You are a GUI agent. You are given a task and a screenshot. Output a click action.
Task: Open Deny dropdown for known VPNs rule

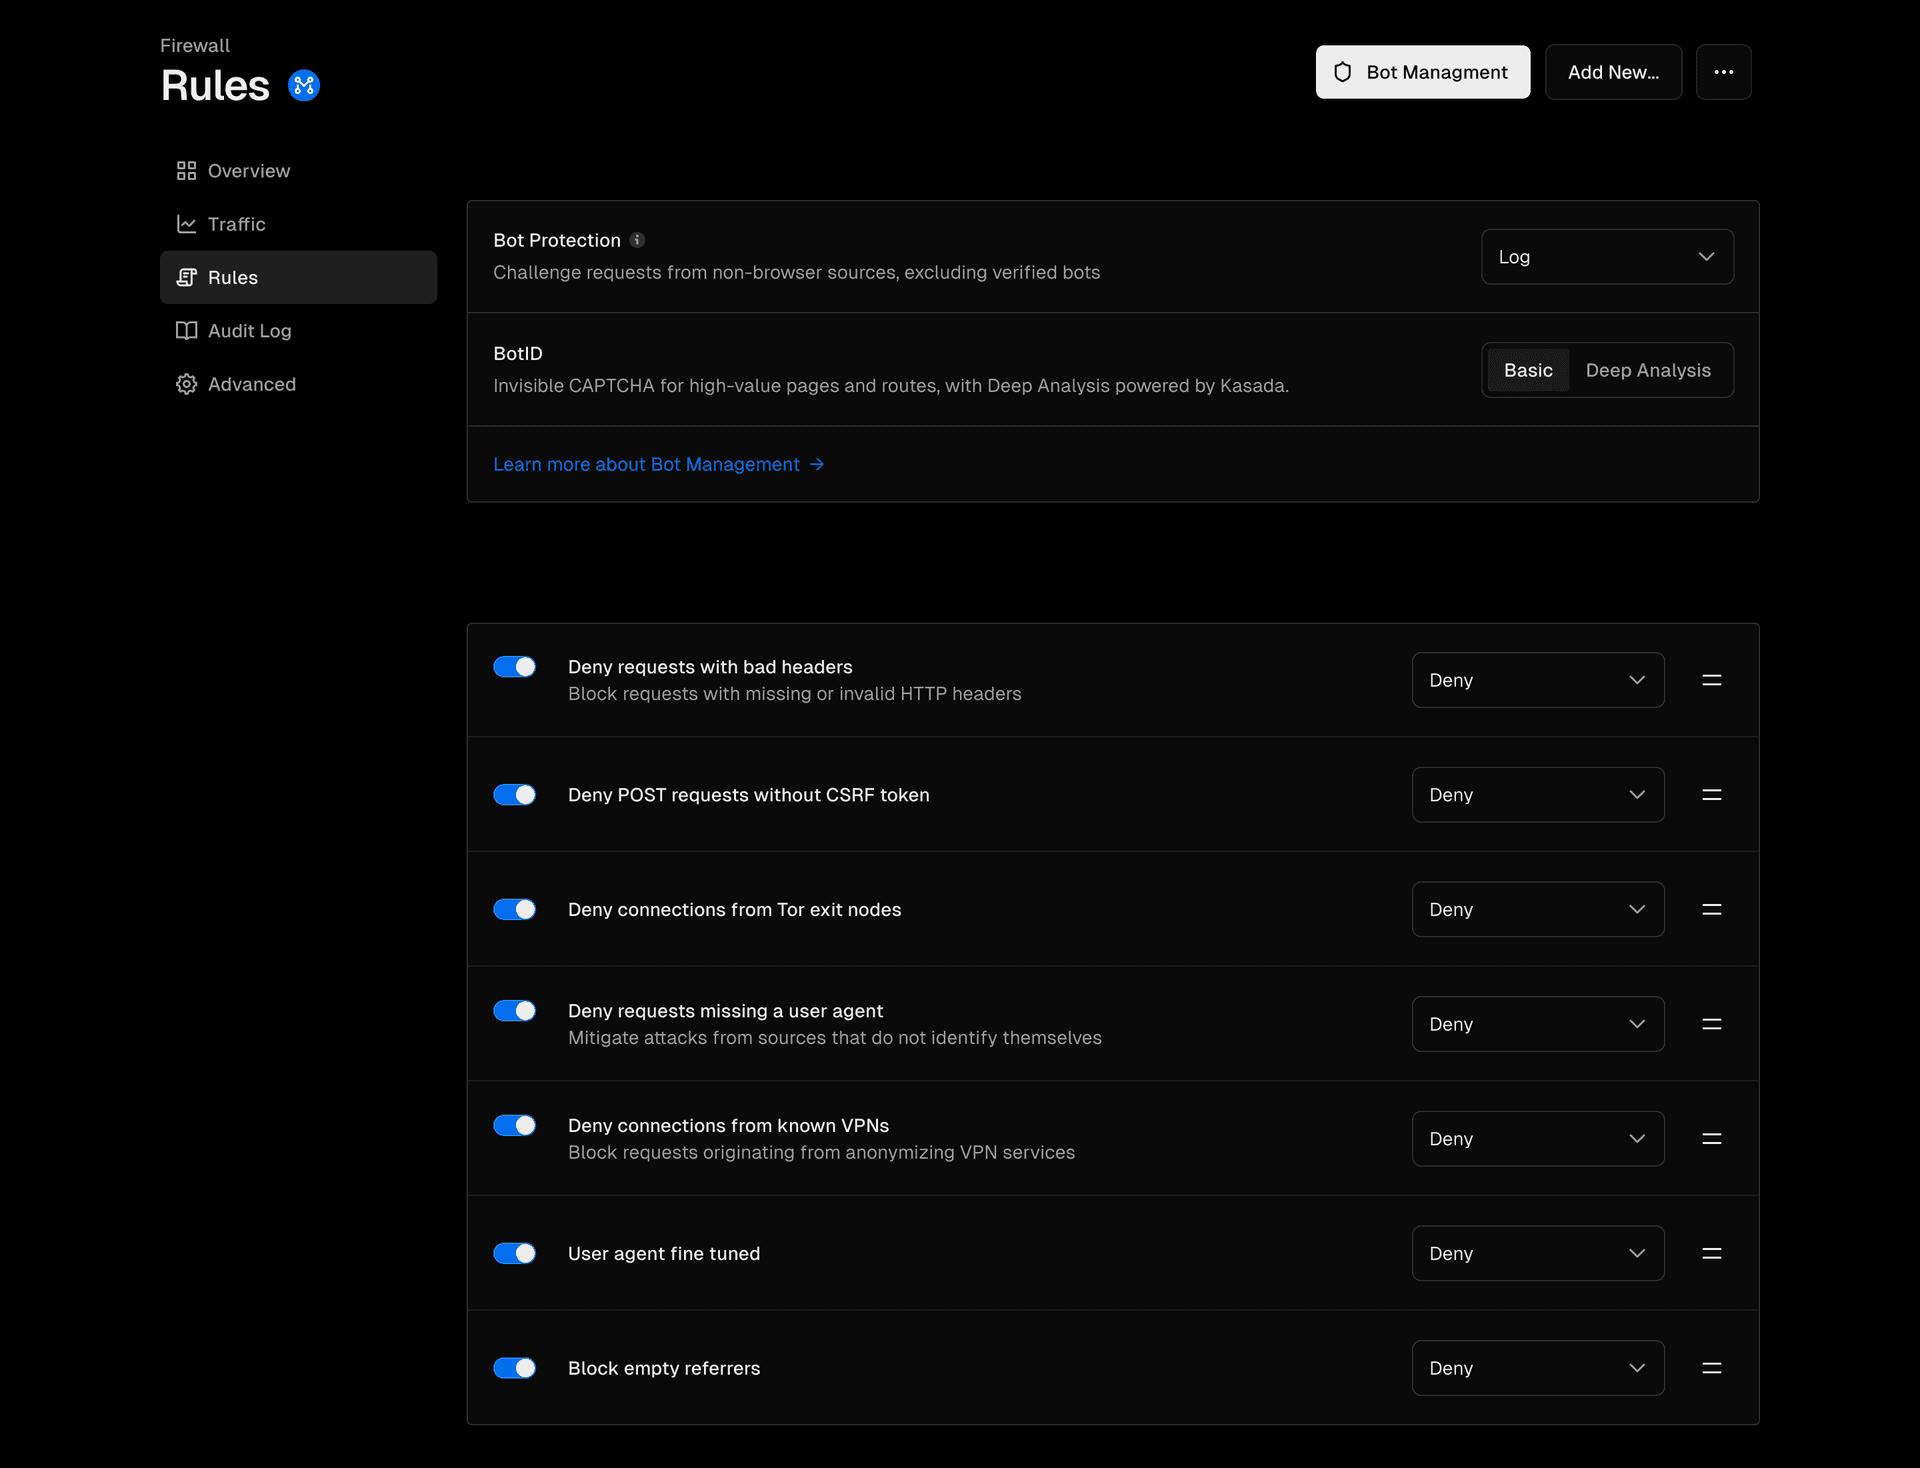click(x=1537, y=1139)
